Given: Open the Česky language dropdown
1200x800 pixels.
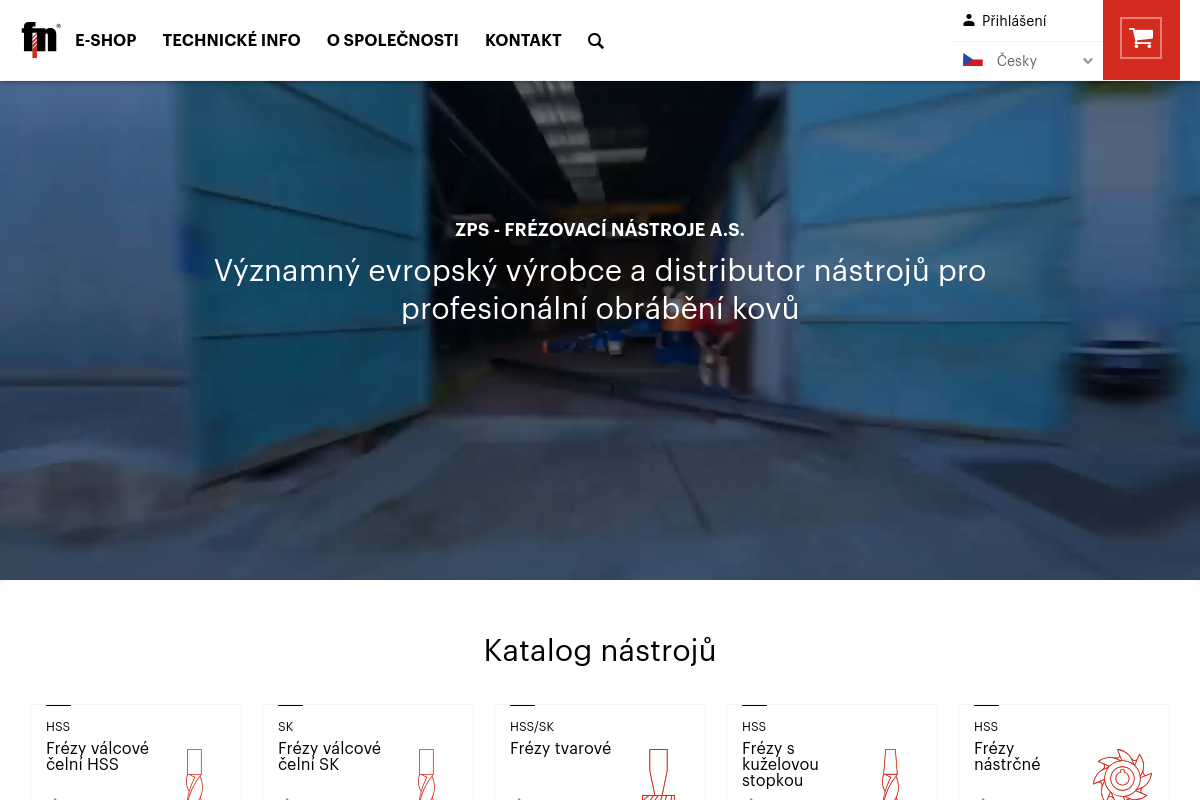Looking at the screenshot, I should (x=1030, y=60).
